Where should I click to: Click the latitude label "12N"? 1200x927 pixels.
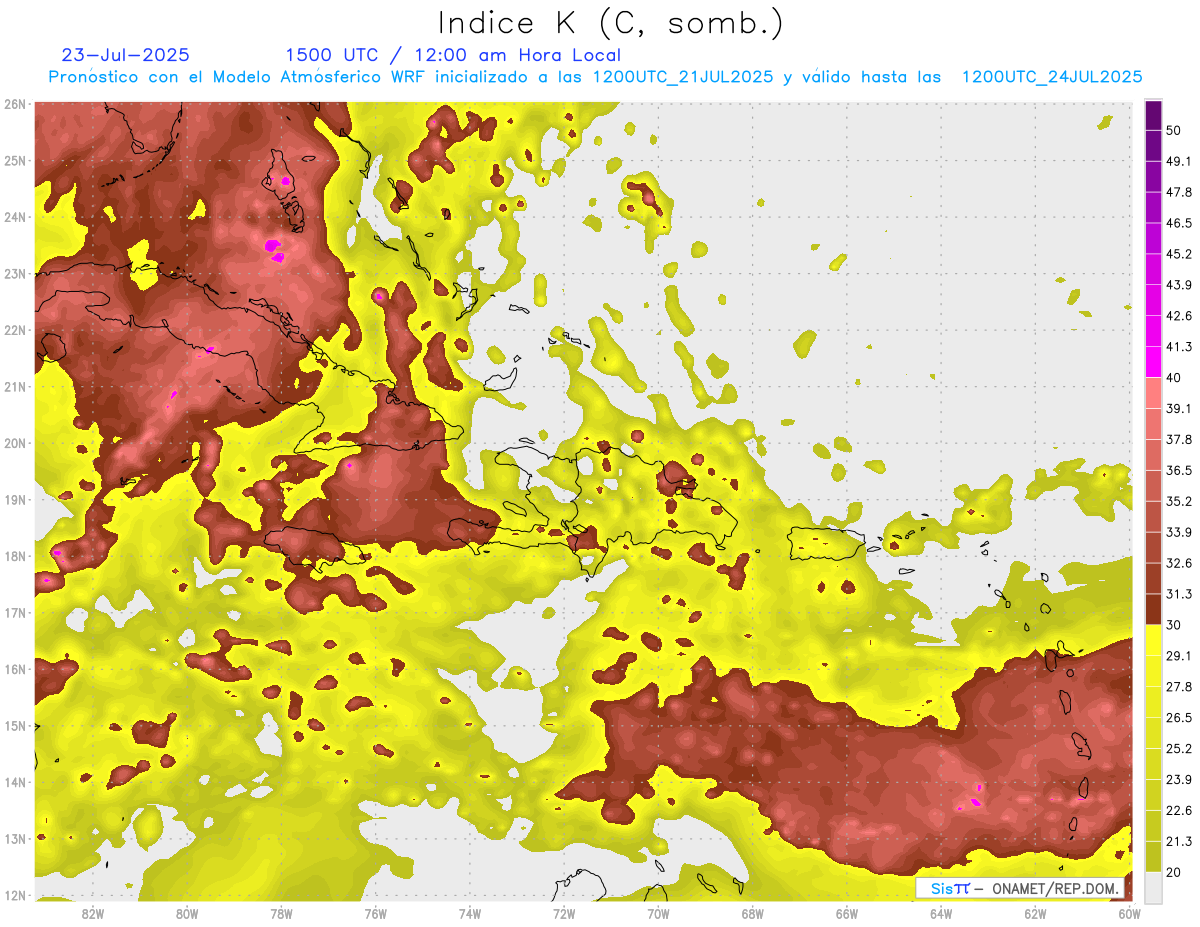pos(14,895)
